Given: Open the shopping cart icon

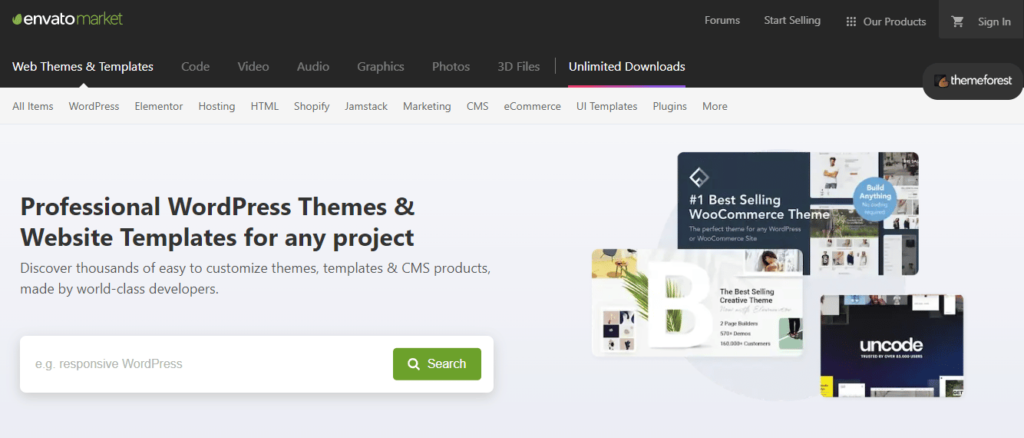Looking at the screenshot, I should pos(957,22).
